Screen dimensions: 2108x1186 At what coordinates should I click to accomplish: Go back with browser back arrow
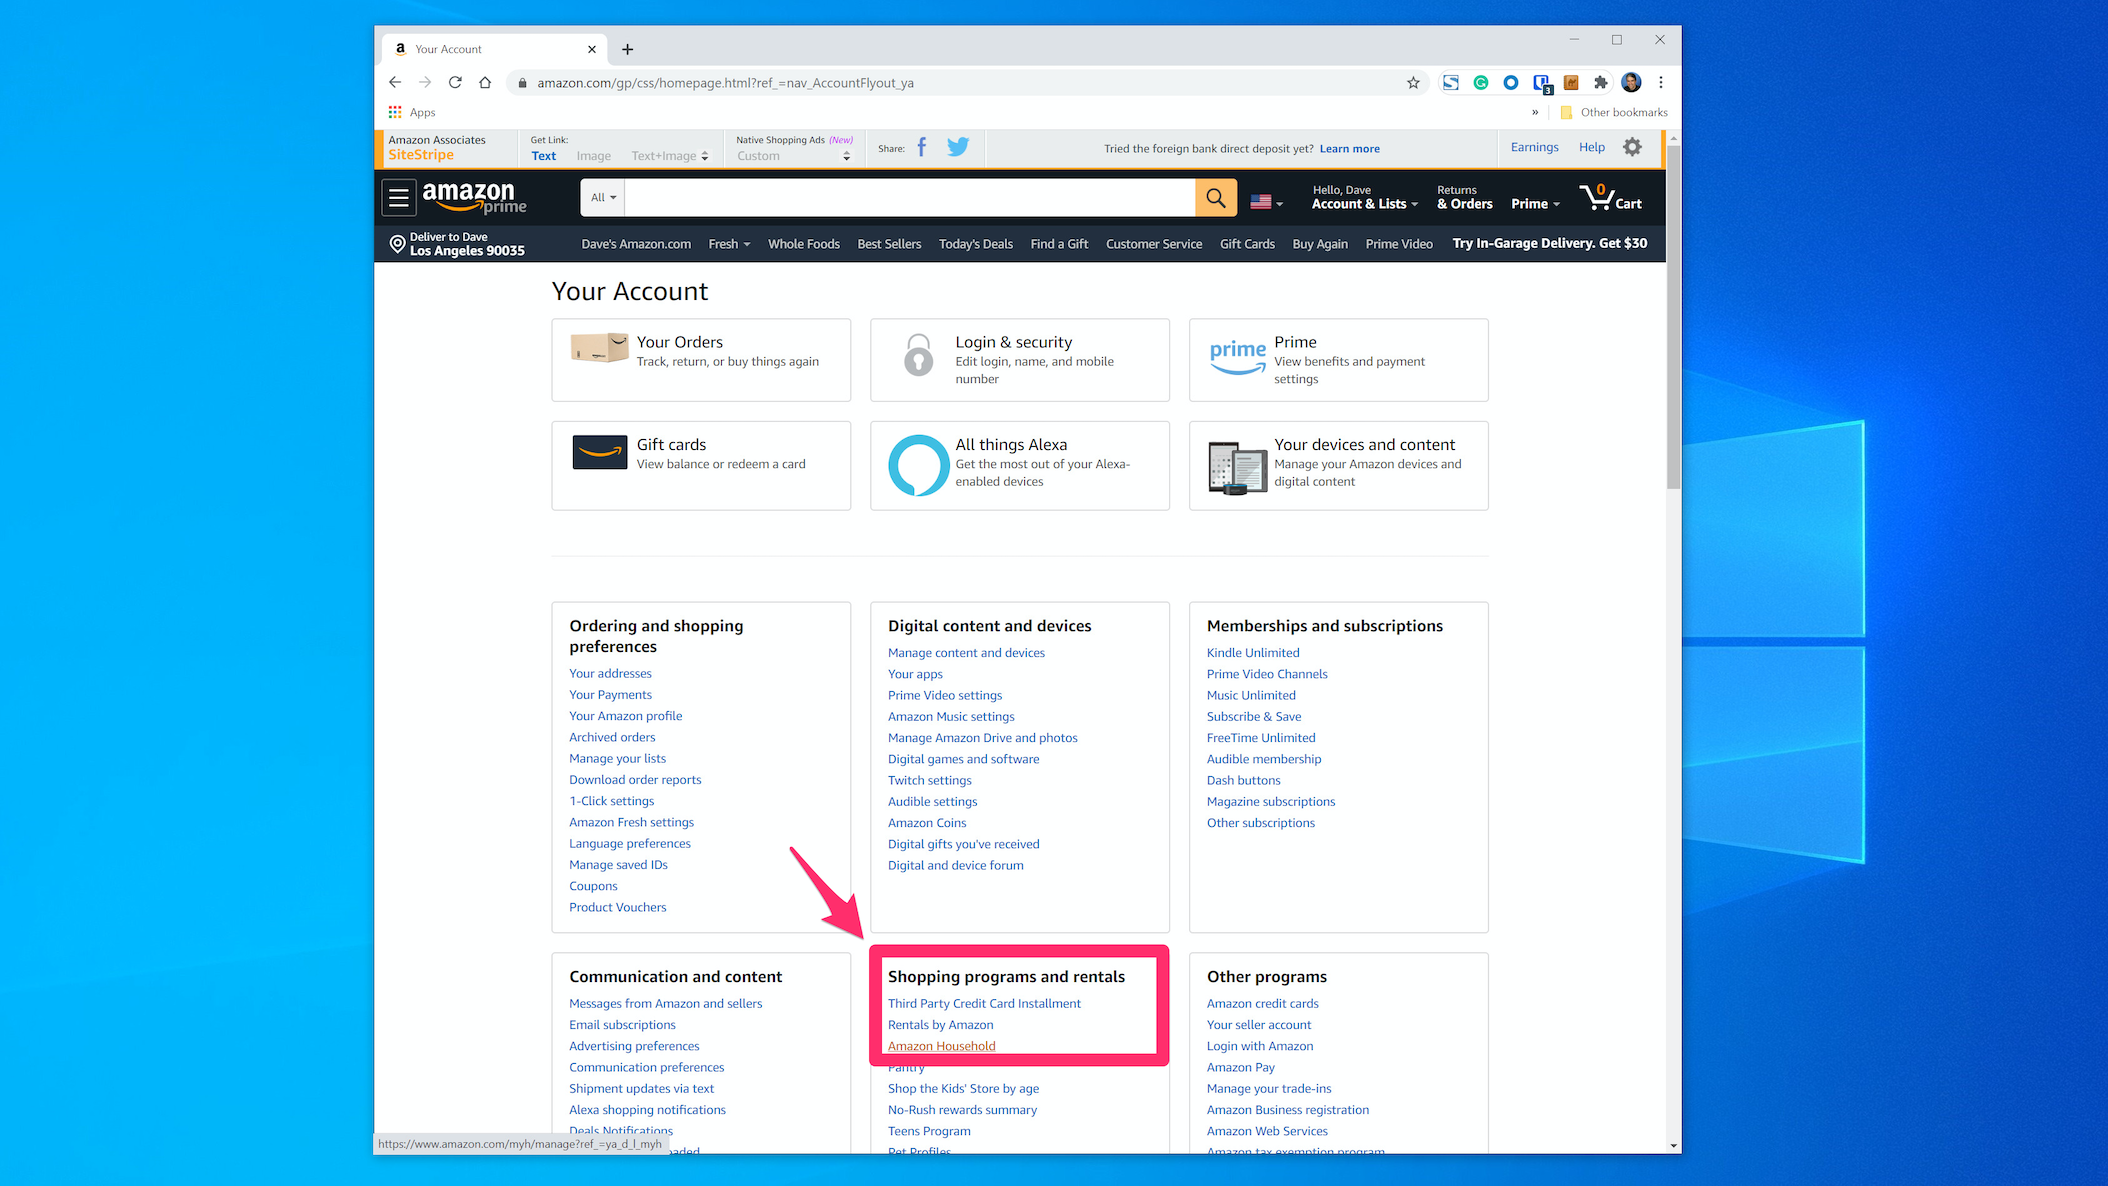395,83
